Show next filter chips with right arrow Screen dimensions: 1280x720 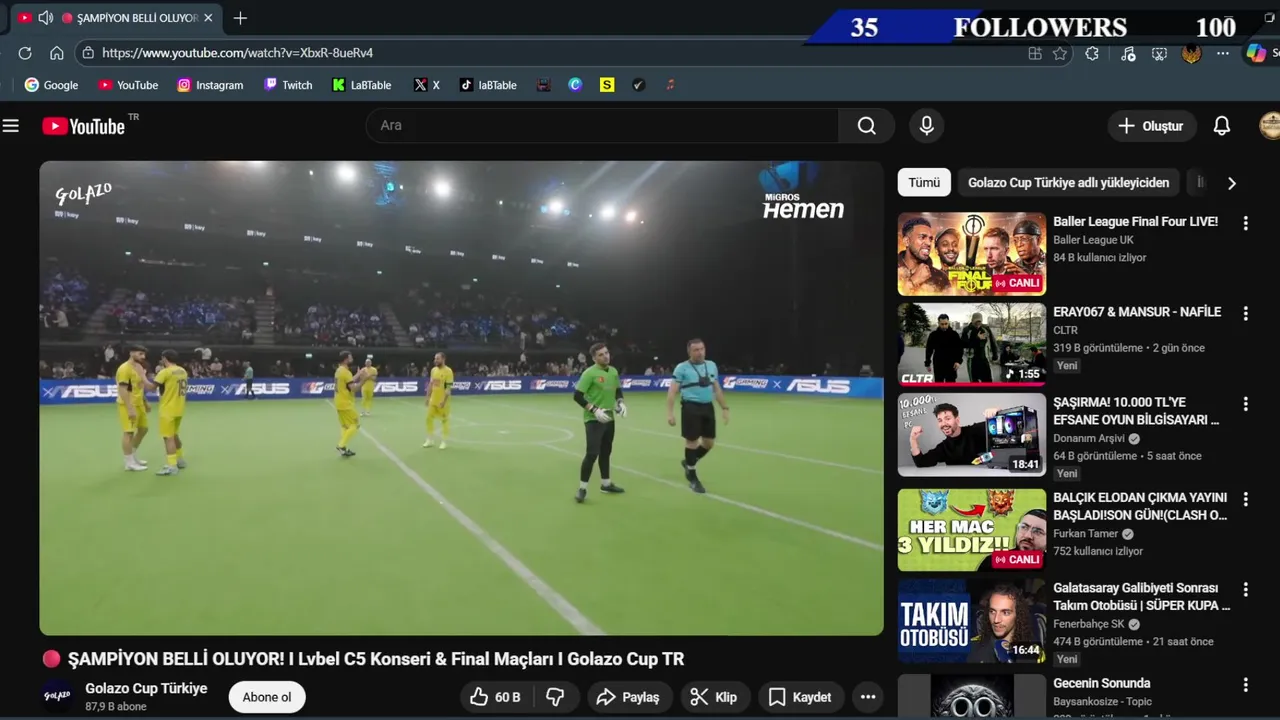(x=1231, y=183)
